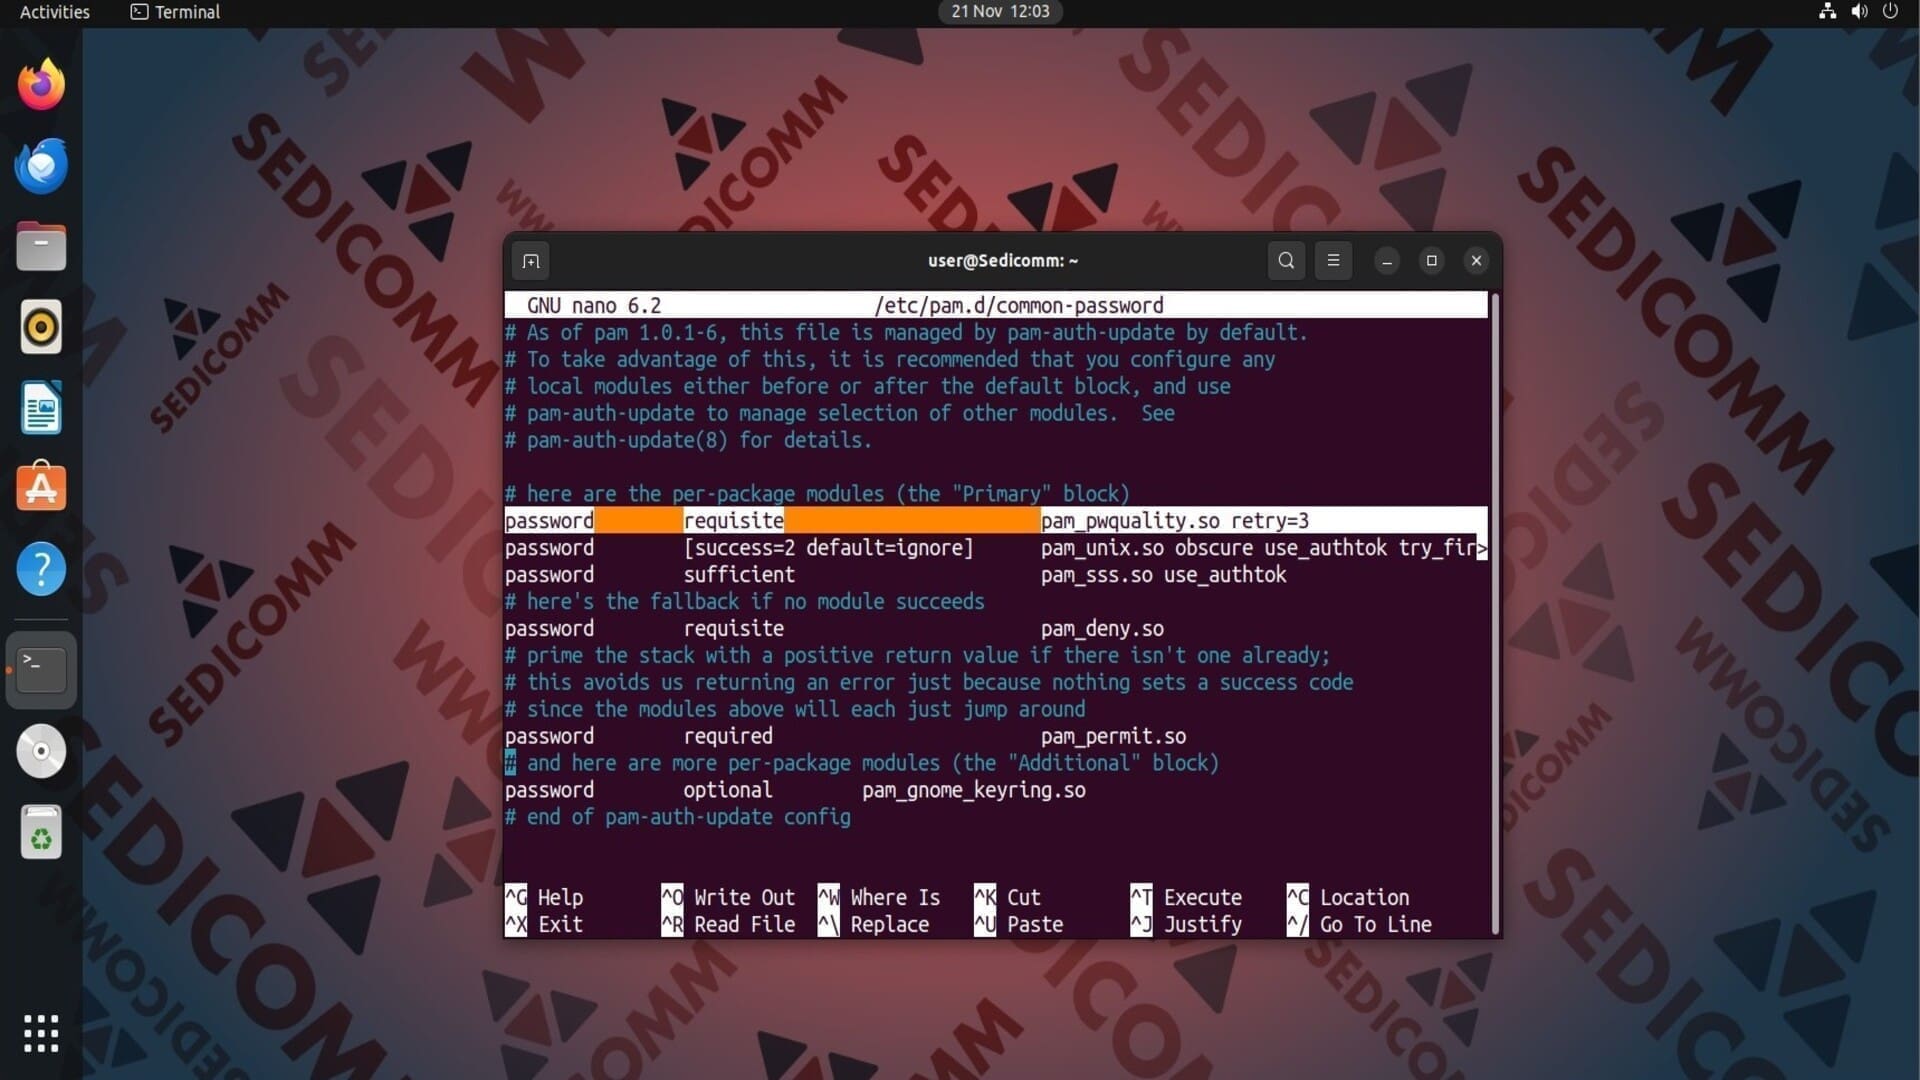Click comment mentioning the "Primary" block
The image size is (1920, 1080).
817,494
